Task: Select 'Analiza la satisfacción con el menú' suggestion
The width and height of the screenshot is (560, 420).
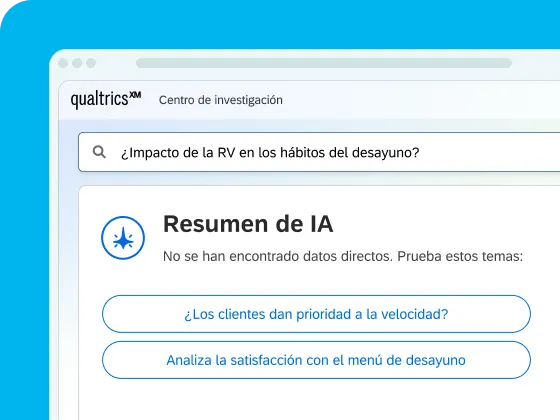Action: pyautogui.click(x=316, y=360)
